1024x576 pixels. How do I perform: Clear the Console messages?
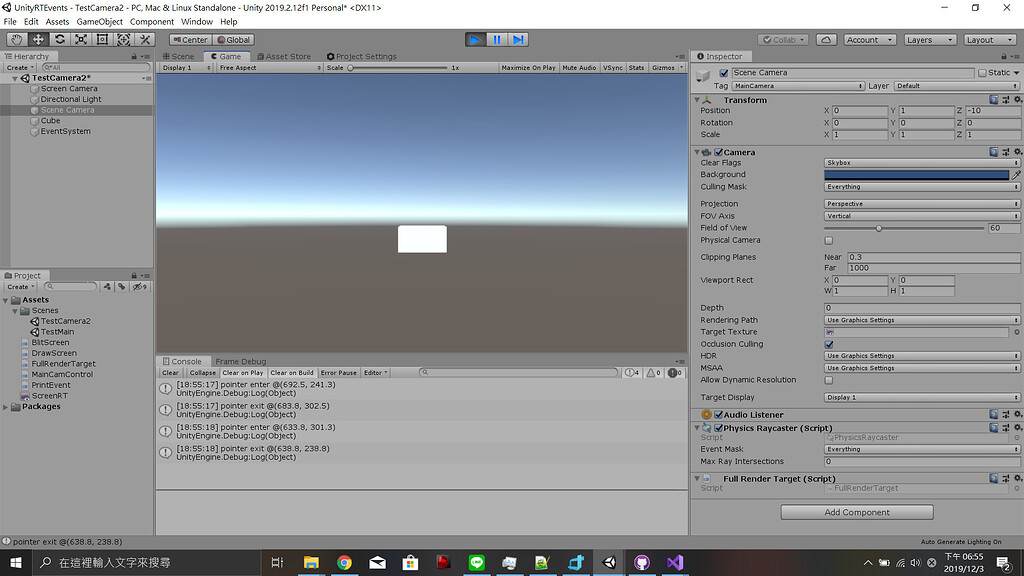(170, 372)
